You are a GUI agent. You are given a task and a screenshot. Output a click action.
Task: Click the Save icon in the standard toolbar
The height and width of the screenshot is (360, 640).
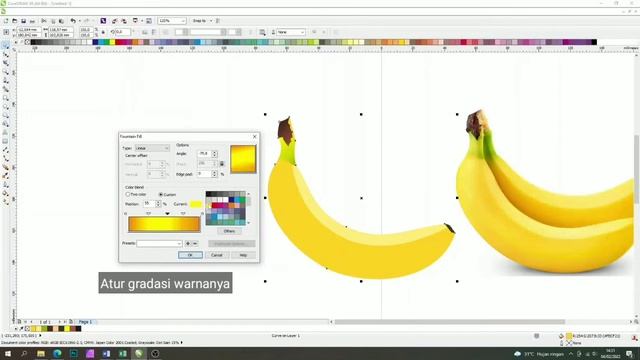coord(24,21)
